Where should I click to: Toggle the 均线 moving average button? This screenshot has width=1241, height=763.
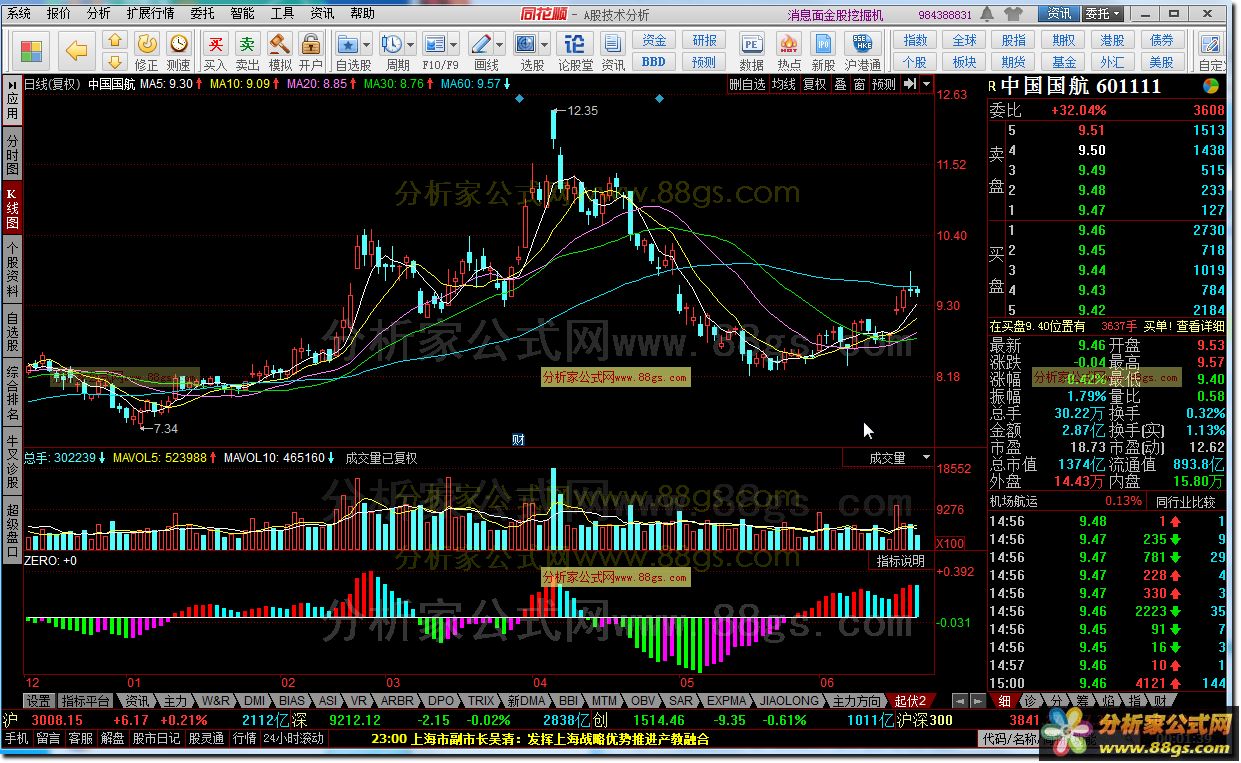783,84
